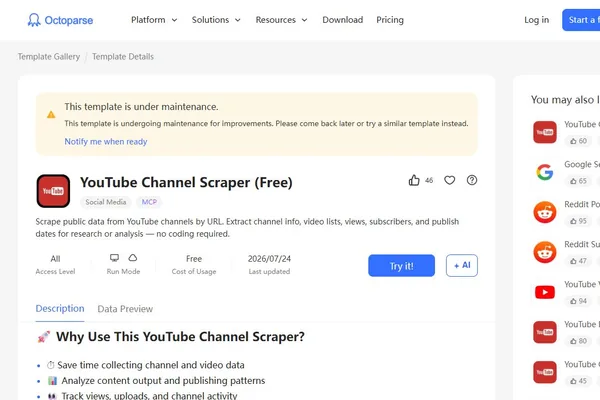Click the thumbs-up count 45 in sidebar
The image size is (600, 400).
(579, 381)
